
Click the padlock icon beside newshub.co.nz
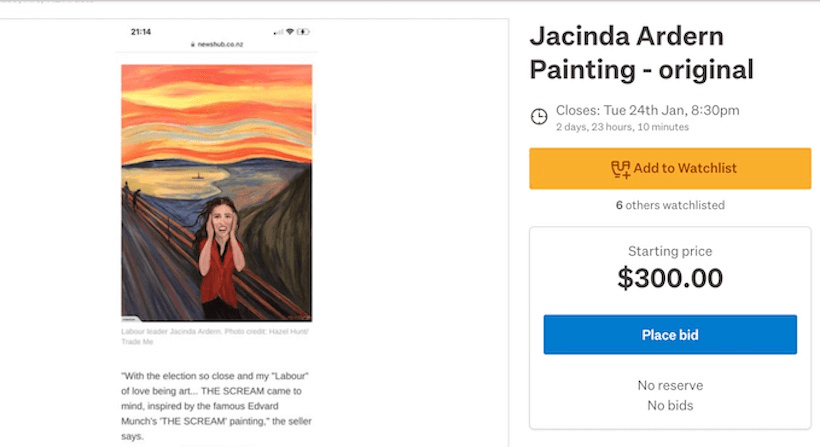pyautogui.click(x=192, y=46)
